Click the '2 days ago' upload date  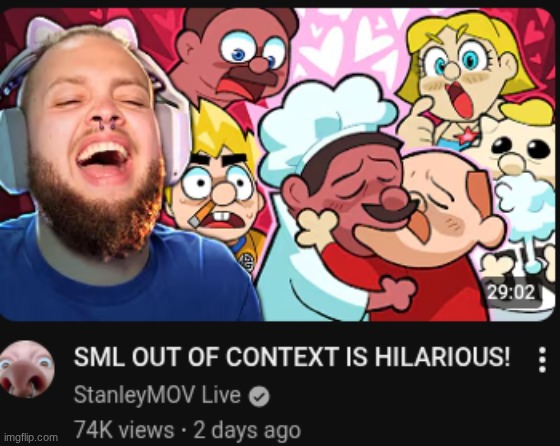pos(247,430)
